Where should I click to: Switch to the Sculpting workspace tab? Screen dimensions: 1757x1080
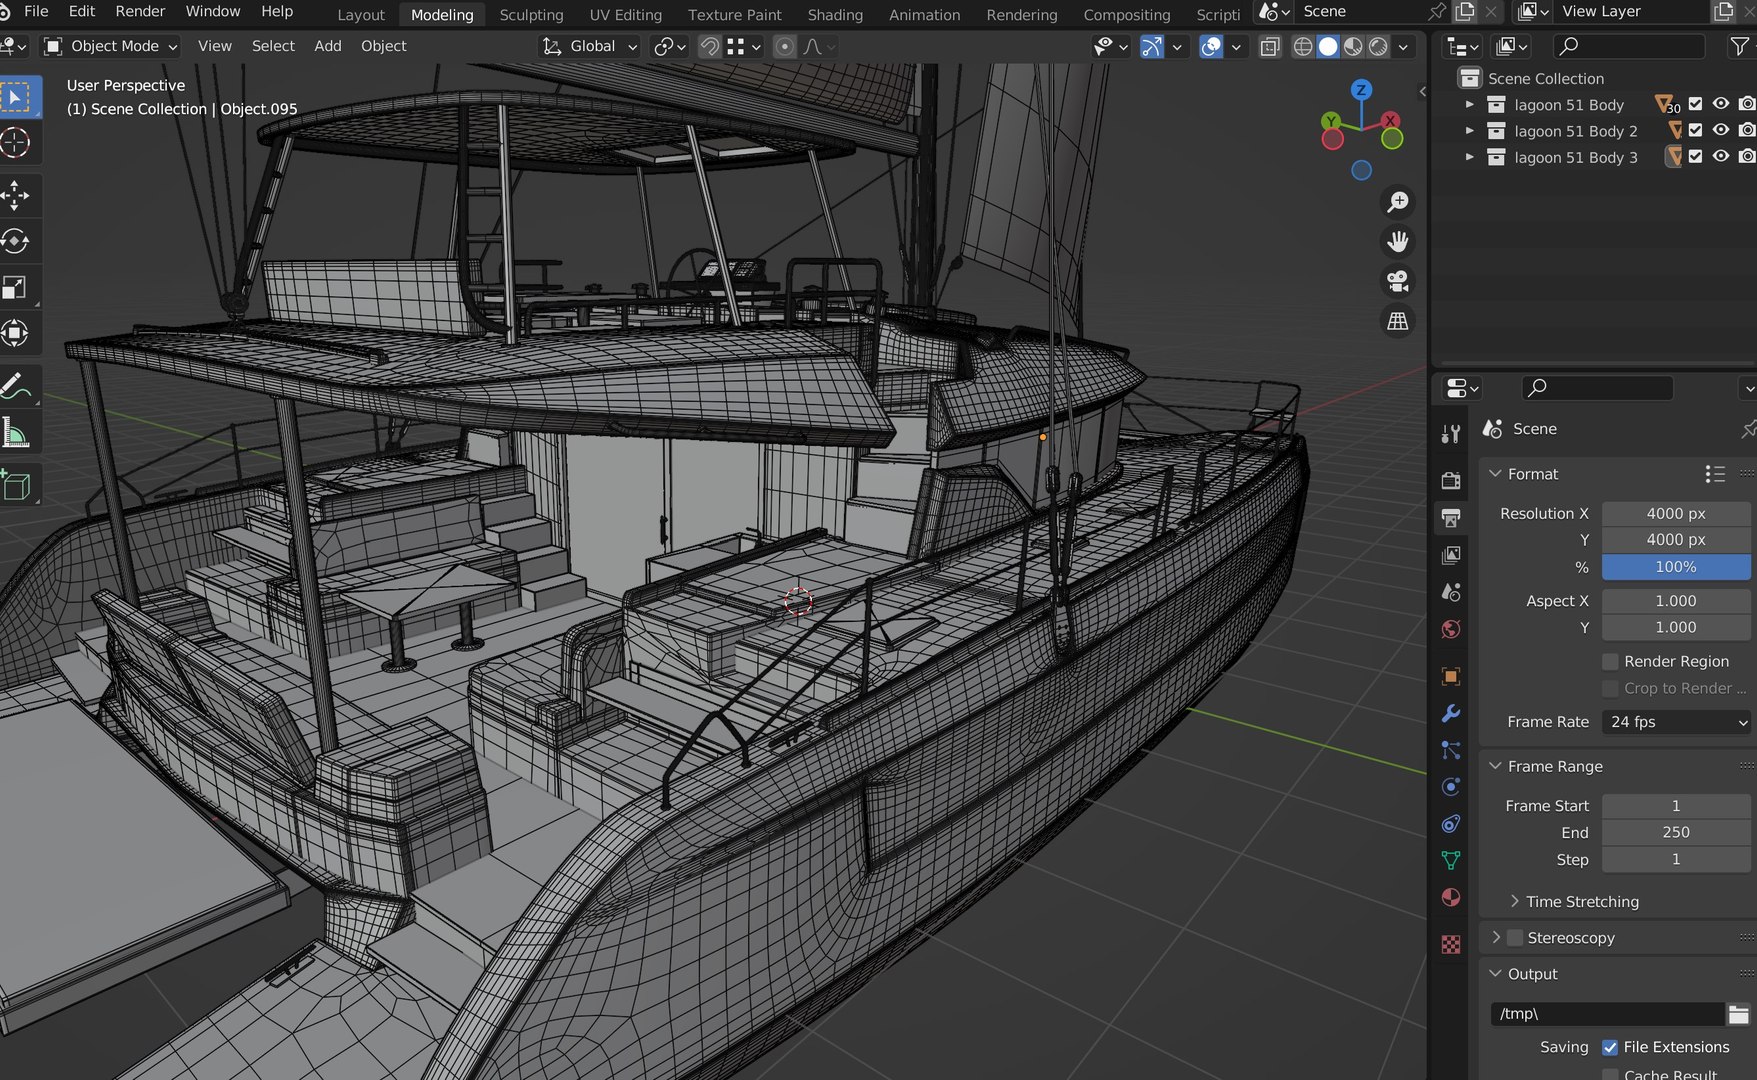click(x=531, y=15)
